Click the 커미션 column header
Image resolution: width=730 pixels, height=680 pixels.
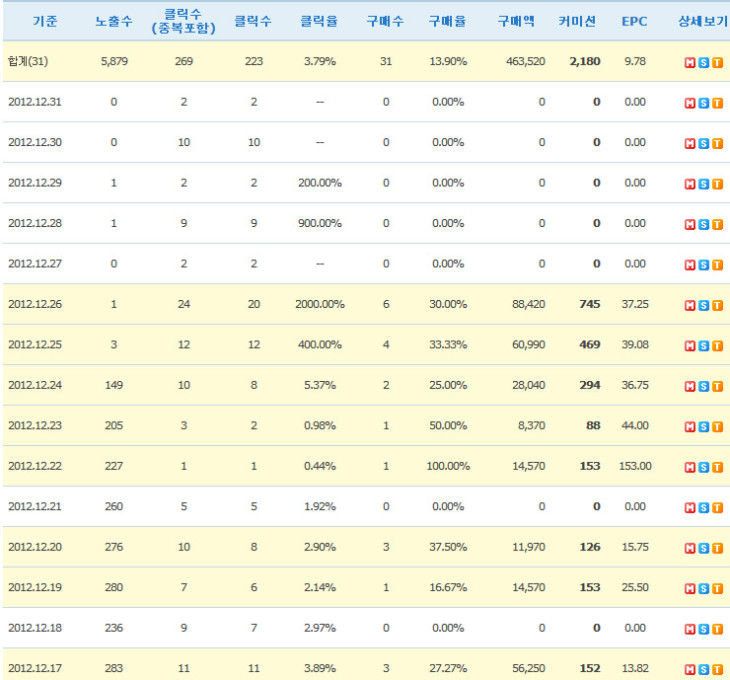click(578, 21)
